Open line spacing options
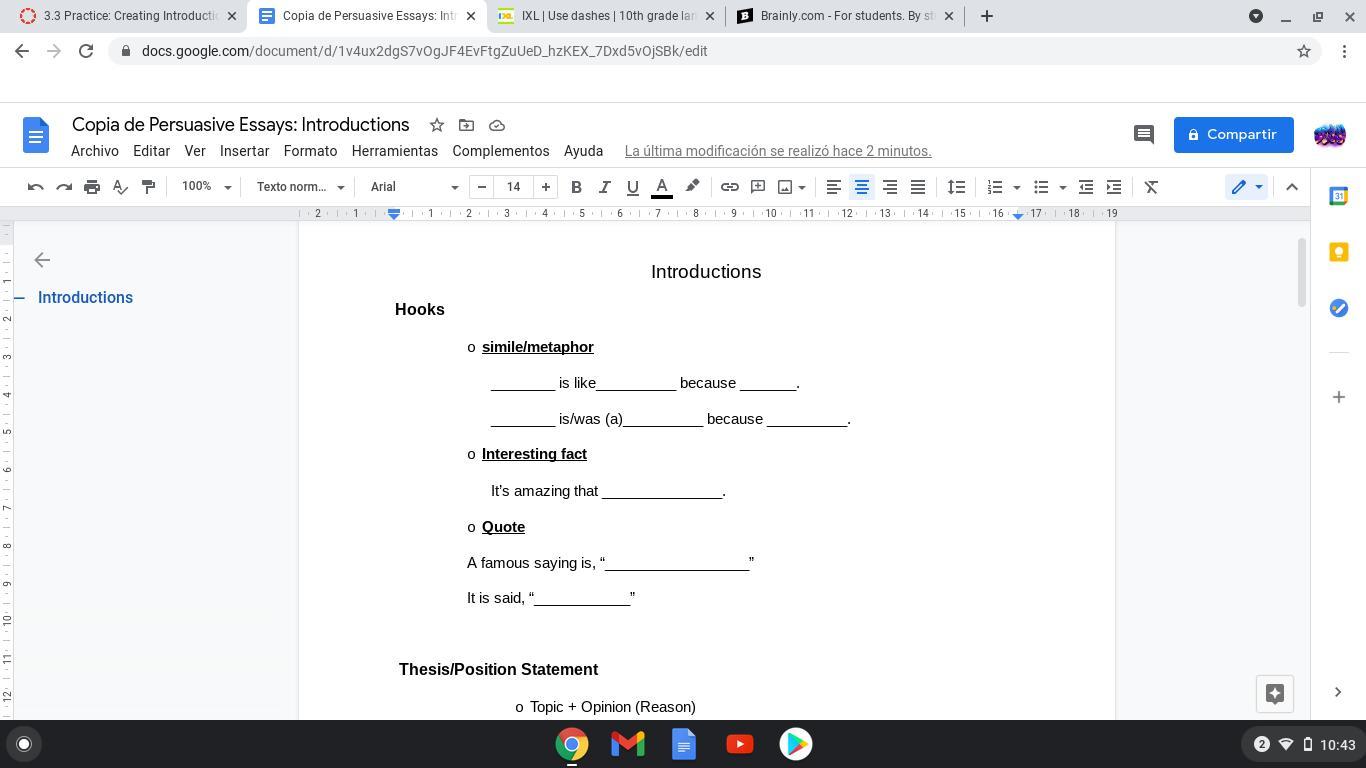This screenshot has height=768, width=1366. click(957, 187)
